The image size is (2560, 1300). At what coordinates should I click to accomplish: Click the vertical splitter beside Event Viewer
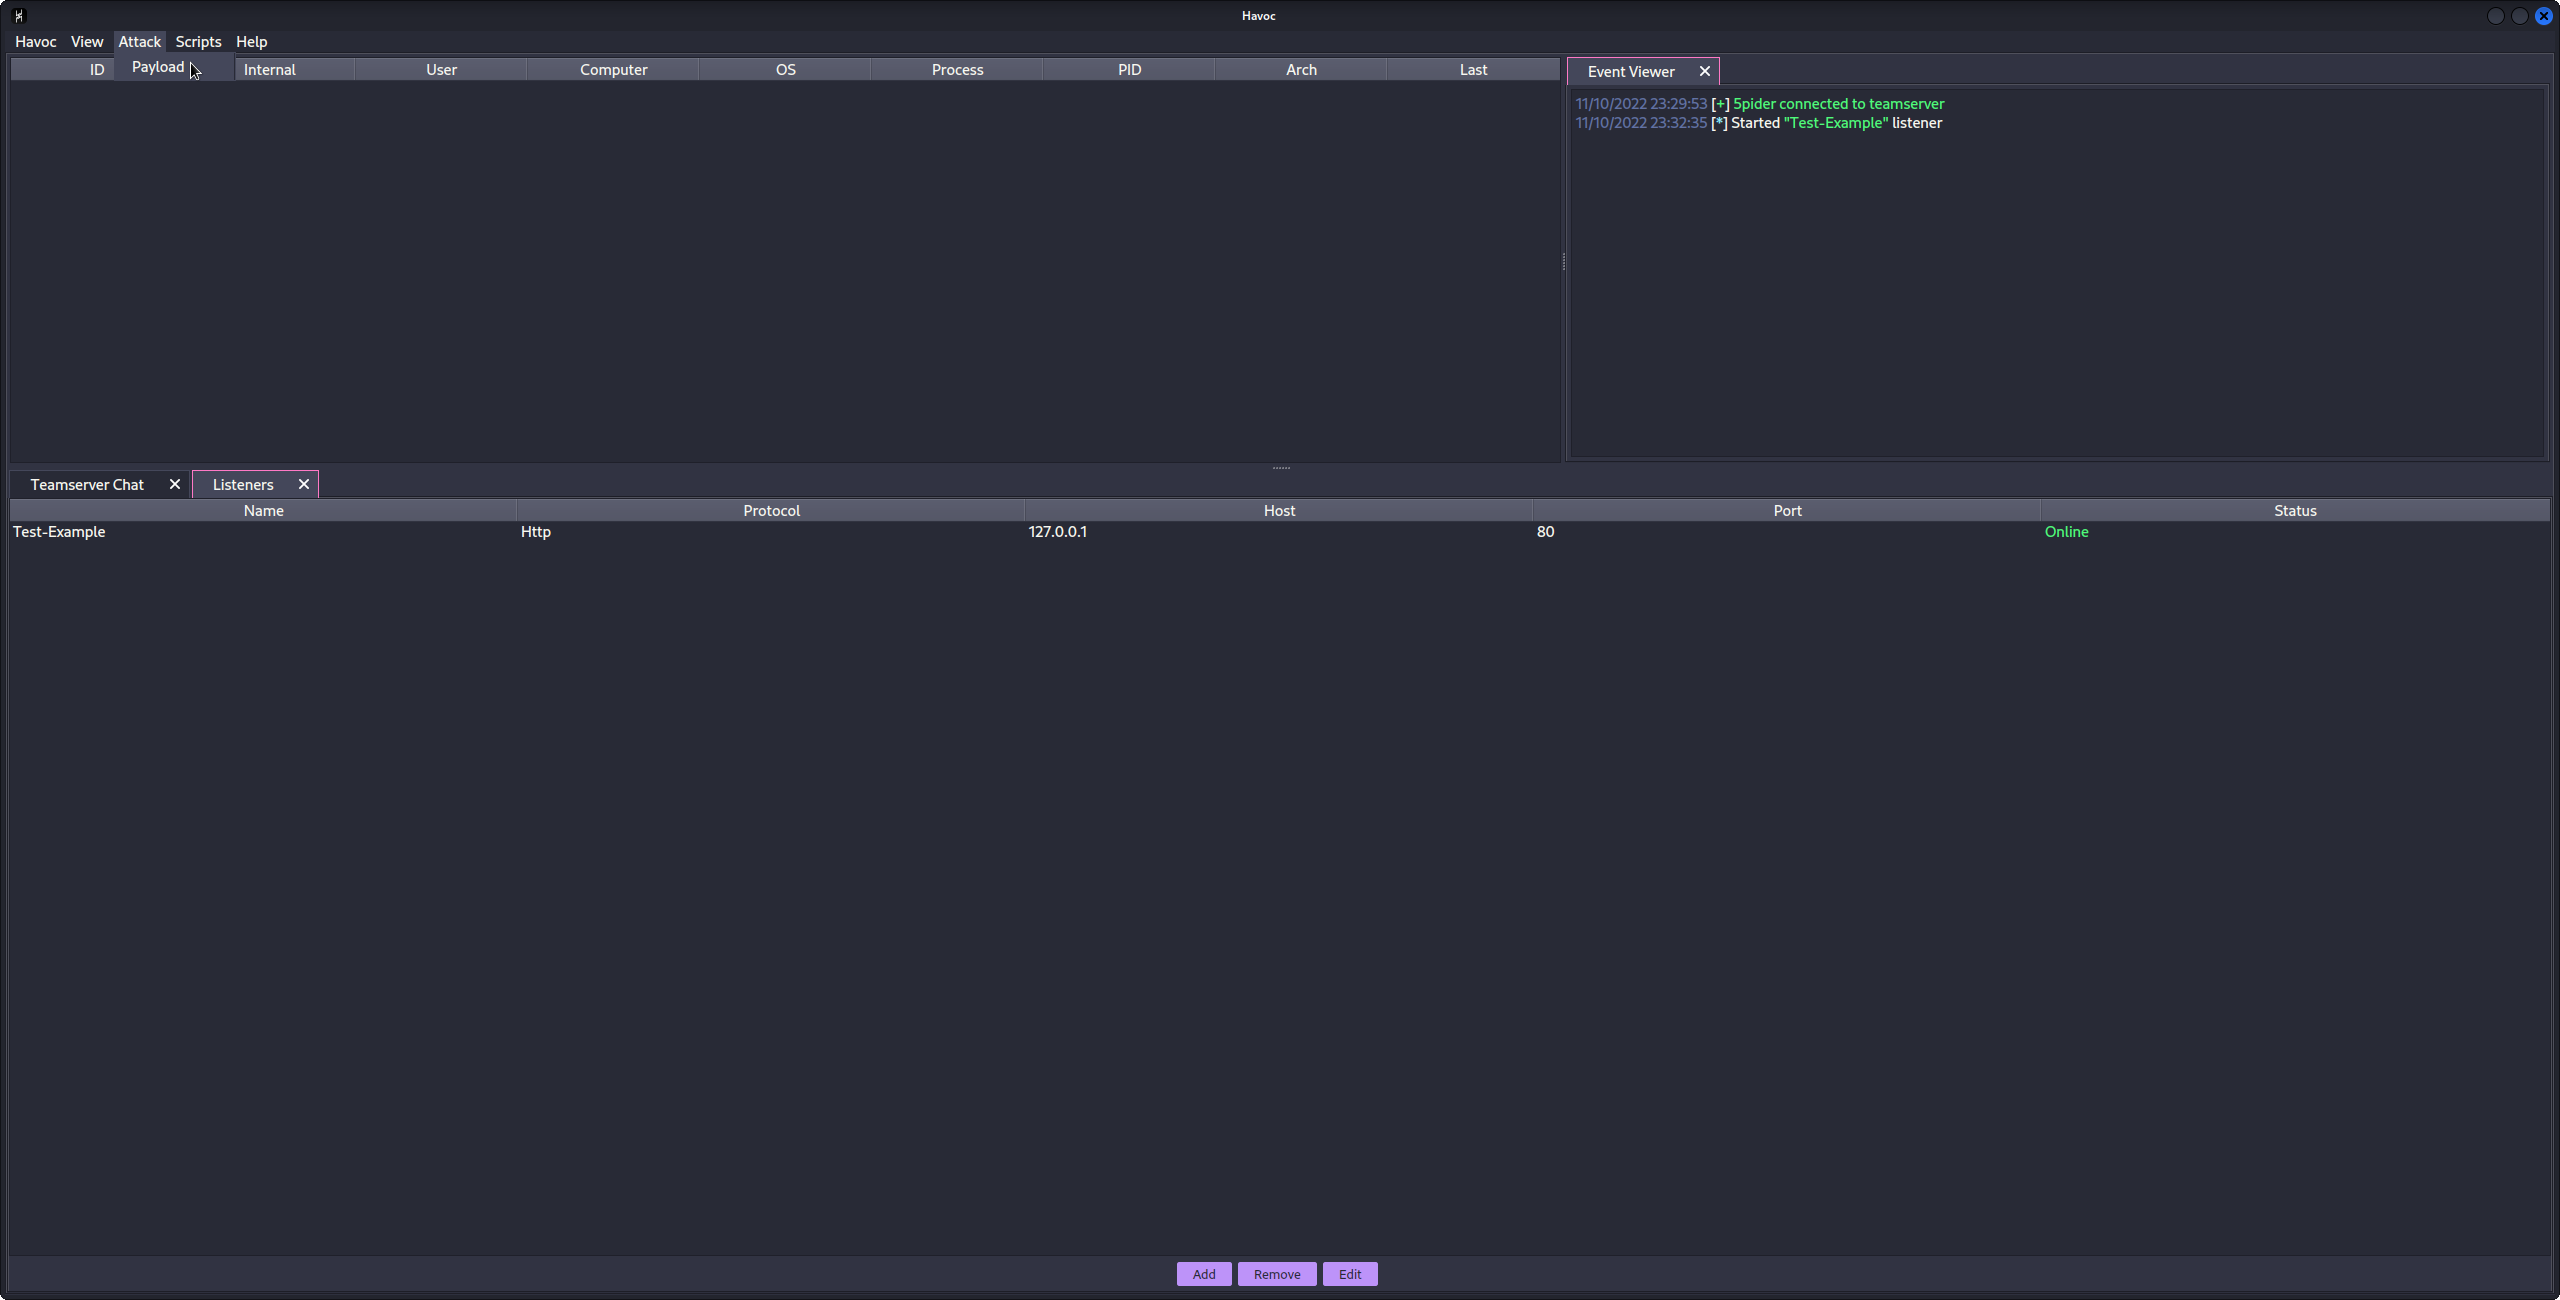point(1564,262)
